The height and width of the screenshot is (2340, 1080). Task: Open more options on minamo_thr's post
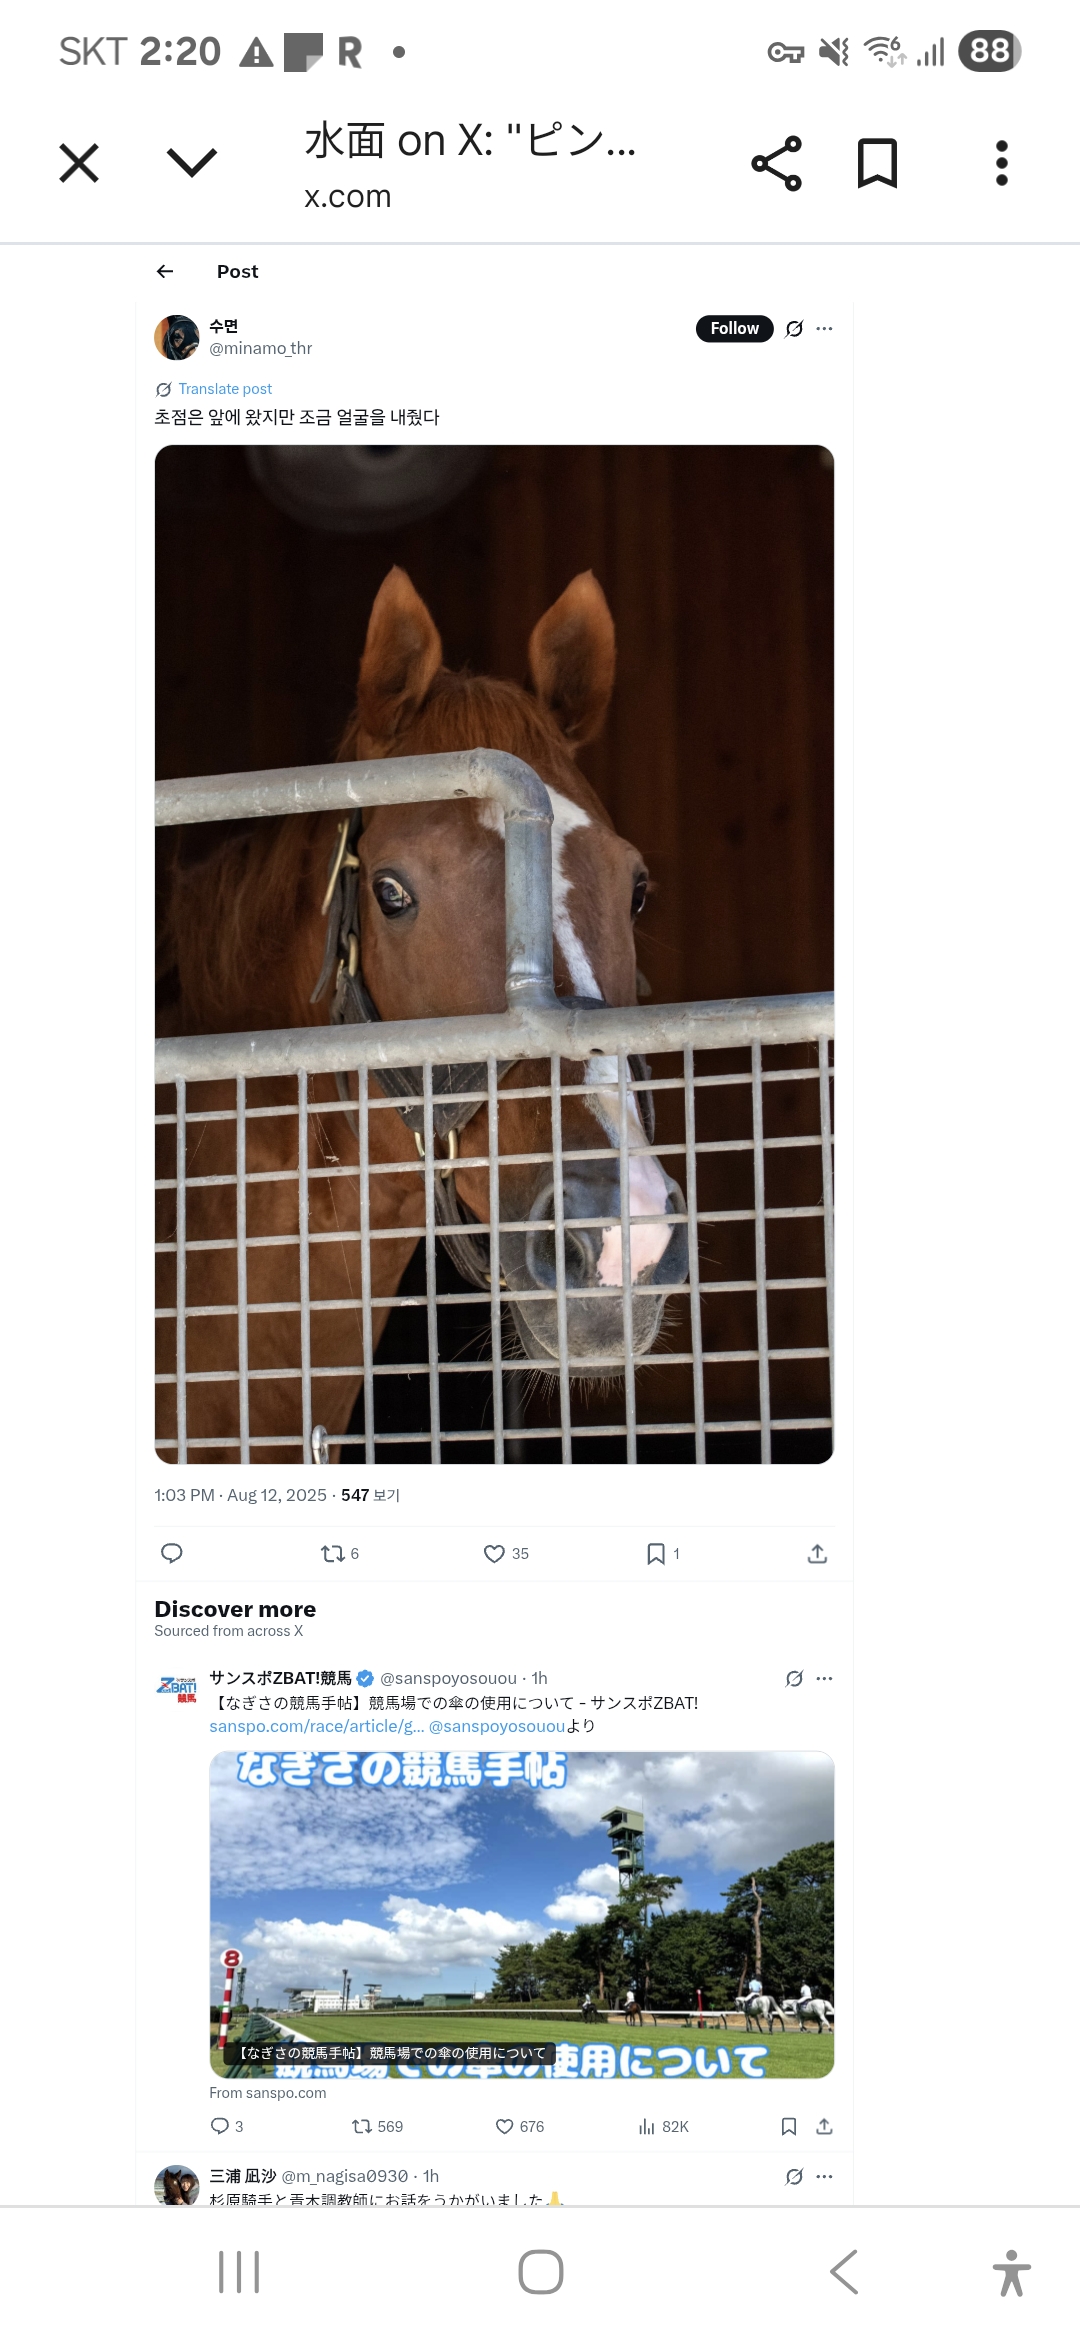[824, 328]
